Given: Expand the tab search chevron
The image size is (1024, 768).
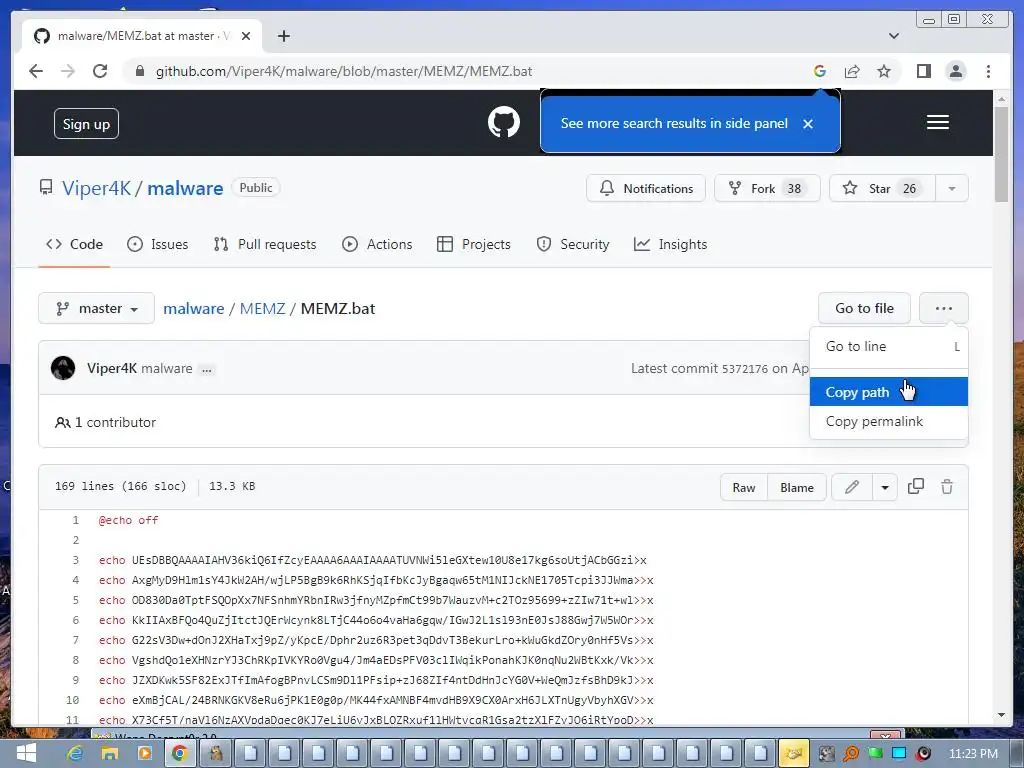Looking at the screenshot, I should (x=893, y=36).
